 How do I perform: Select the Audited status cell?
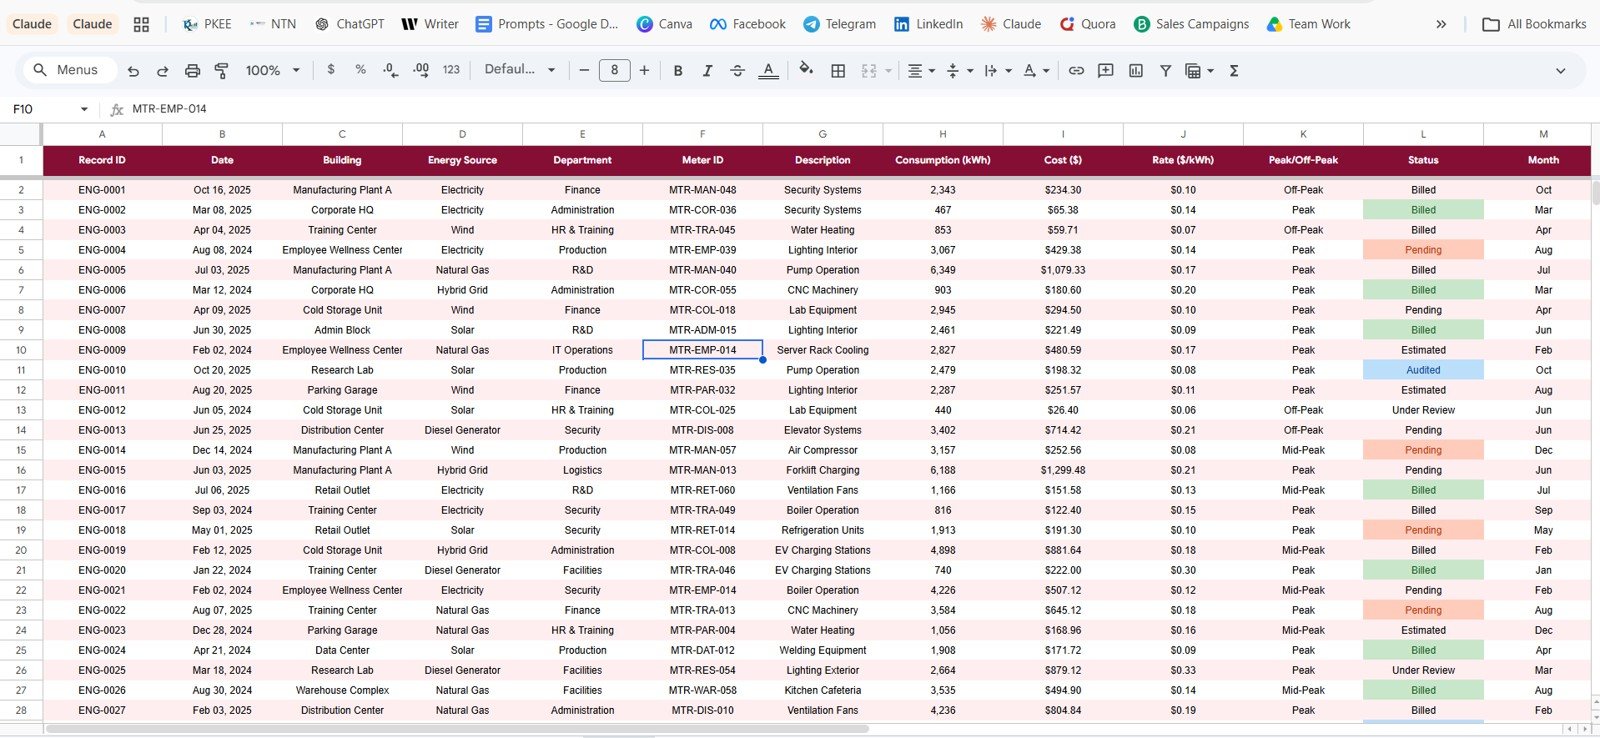(1423, 370)
